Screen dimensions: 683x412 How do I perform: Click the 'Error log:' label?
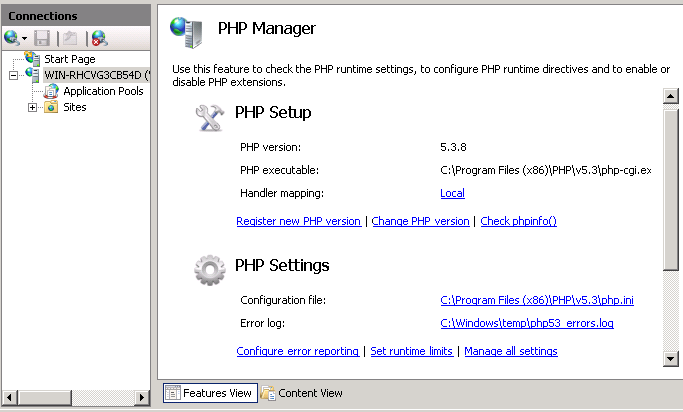coord(263,323)
